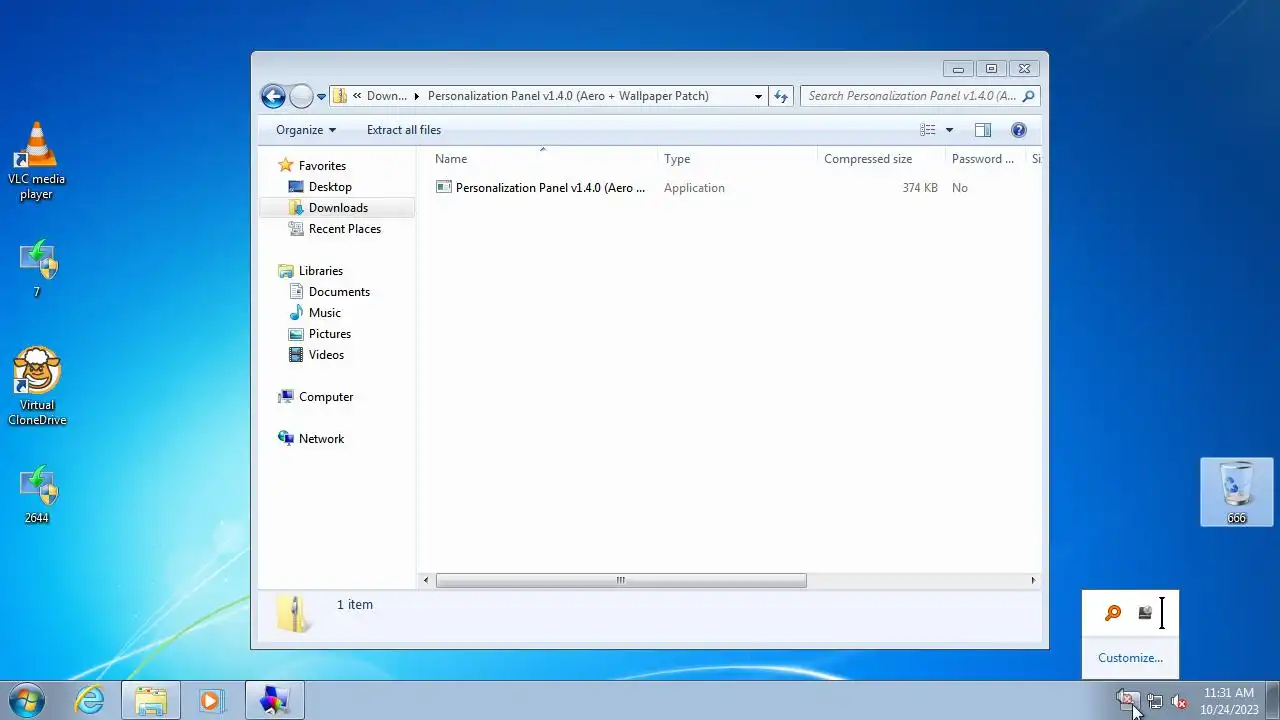Select the desktop shortcut named 2644
1280x720 pixels.
tap(37, 494)
